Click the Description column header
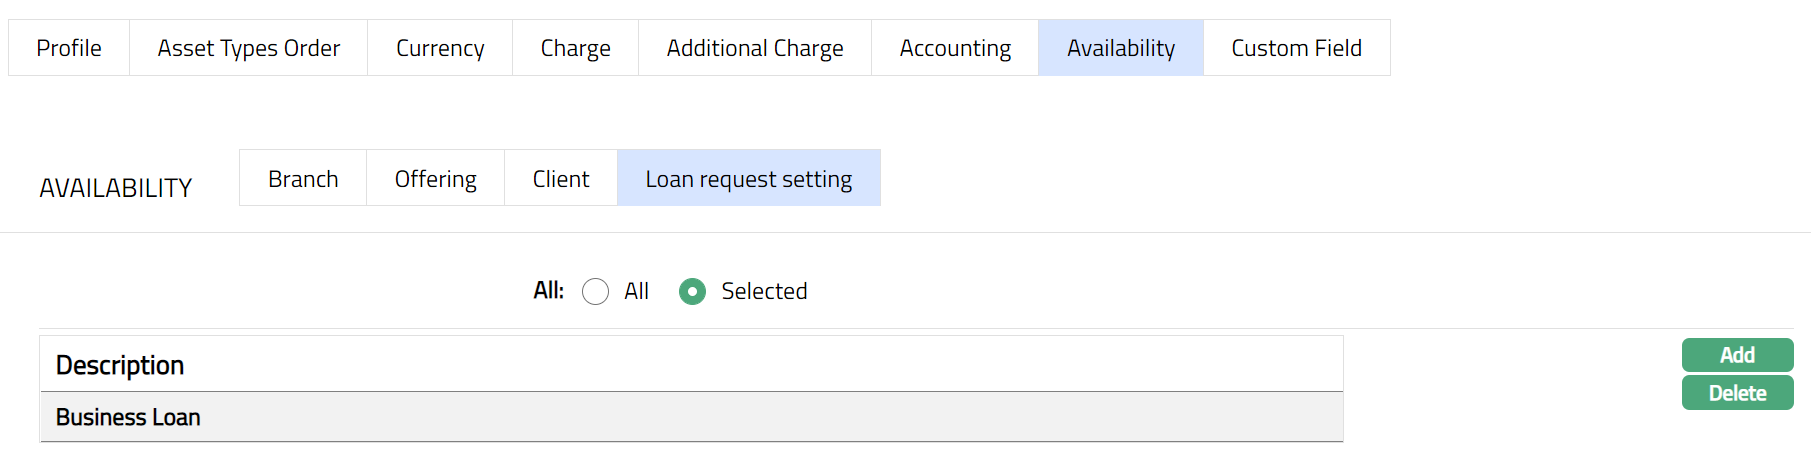 120,365
